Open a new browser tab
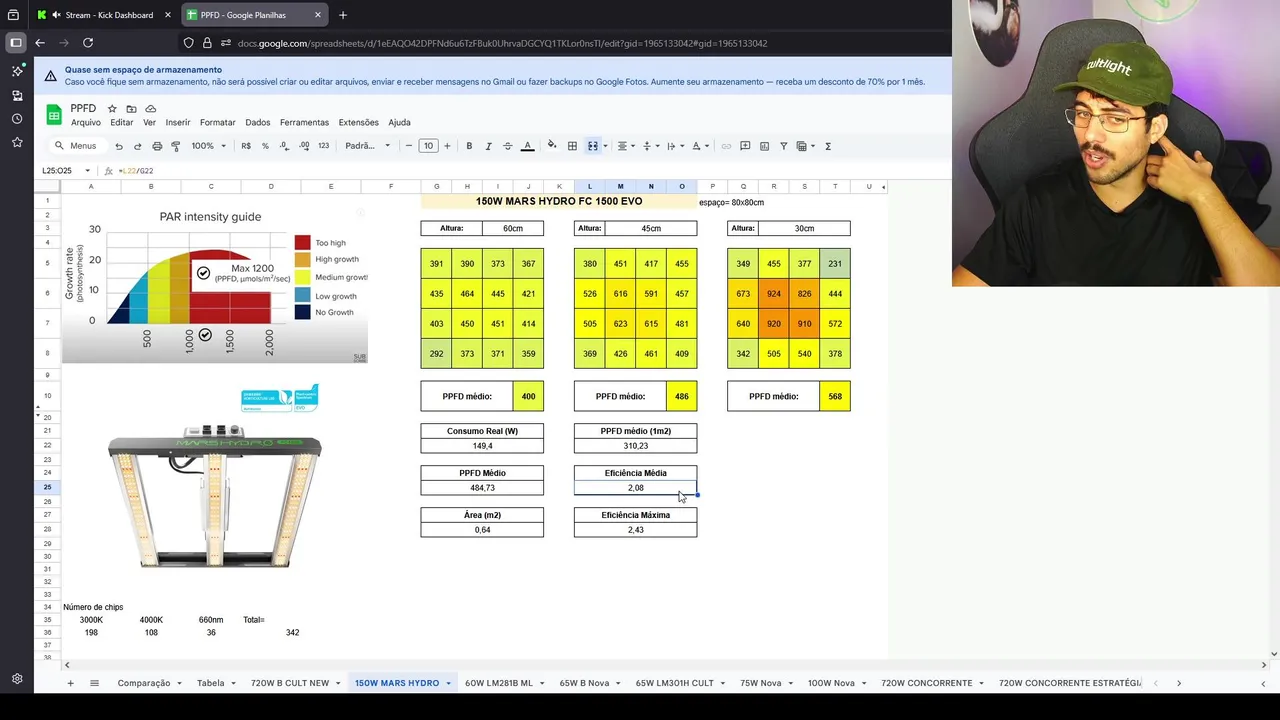 [x=343, y=15]
